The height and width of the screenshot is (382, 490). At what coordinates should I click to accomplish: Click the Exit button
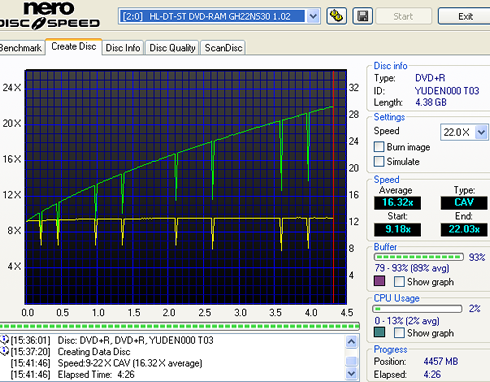tap(465, 16)
